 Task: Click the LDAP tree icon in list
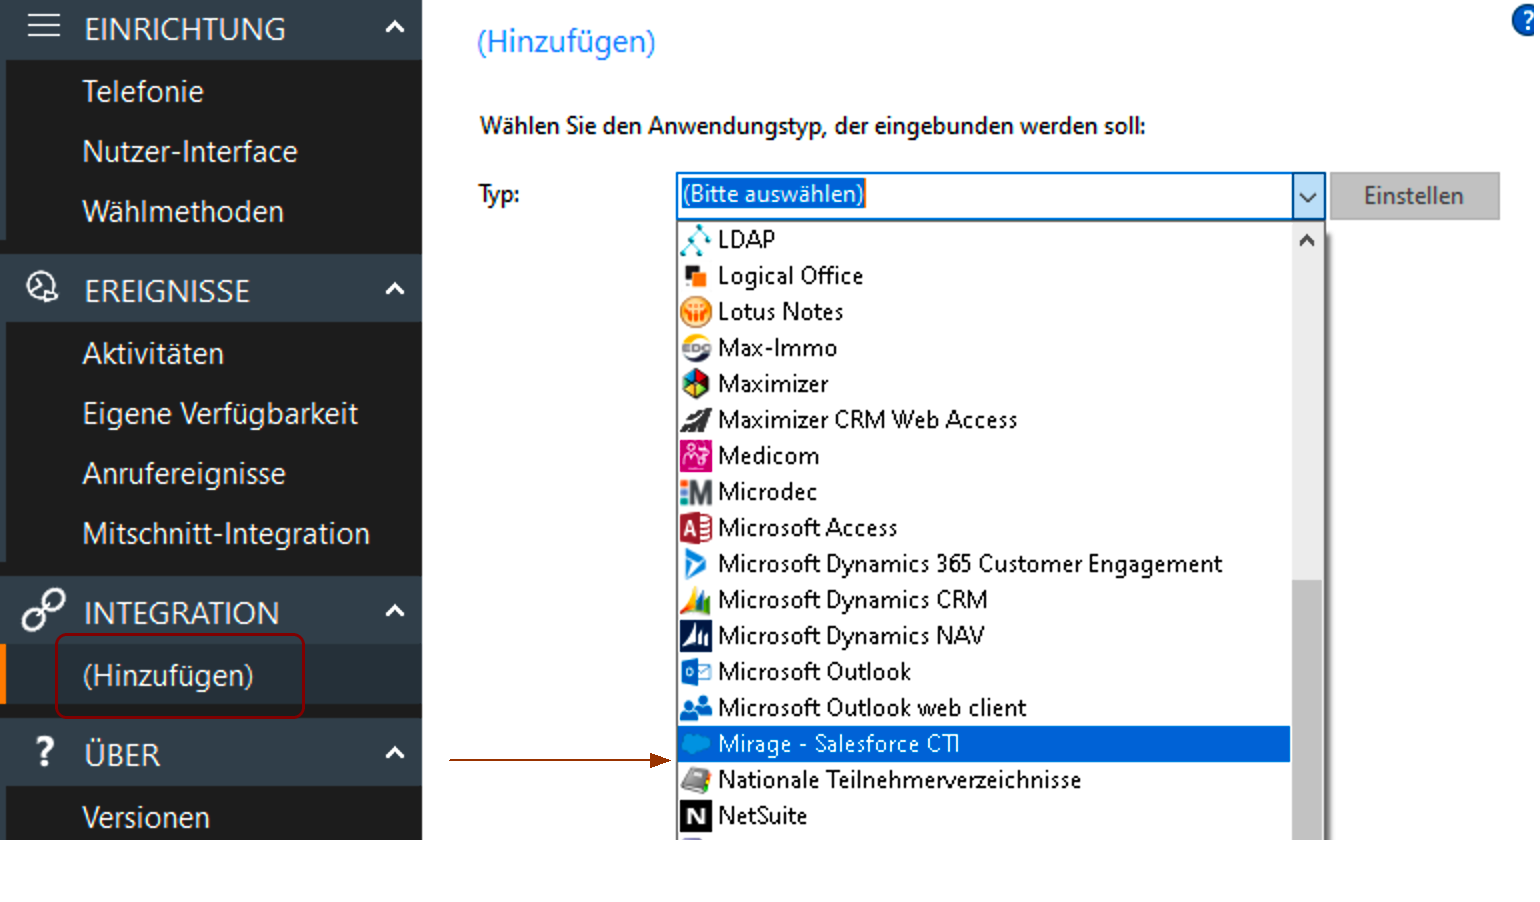(695, 240)
